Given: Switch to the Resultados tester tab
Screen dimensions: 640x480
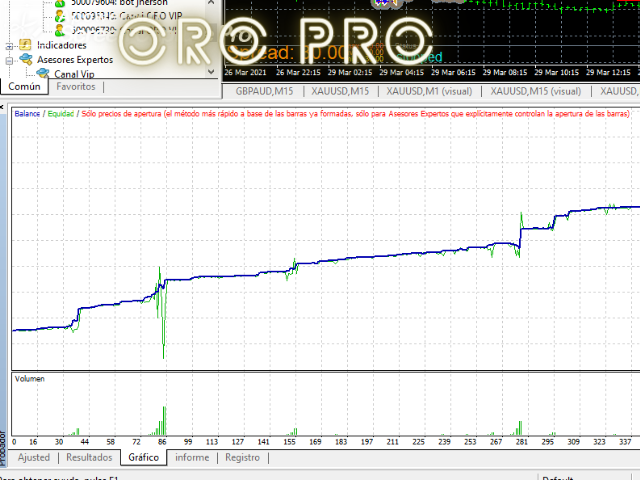Looking at the screenshot, I should 89,457.
